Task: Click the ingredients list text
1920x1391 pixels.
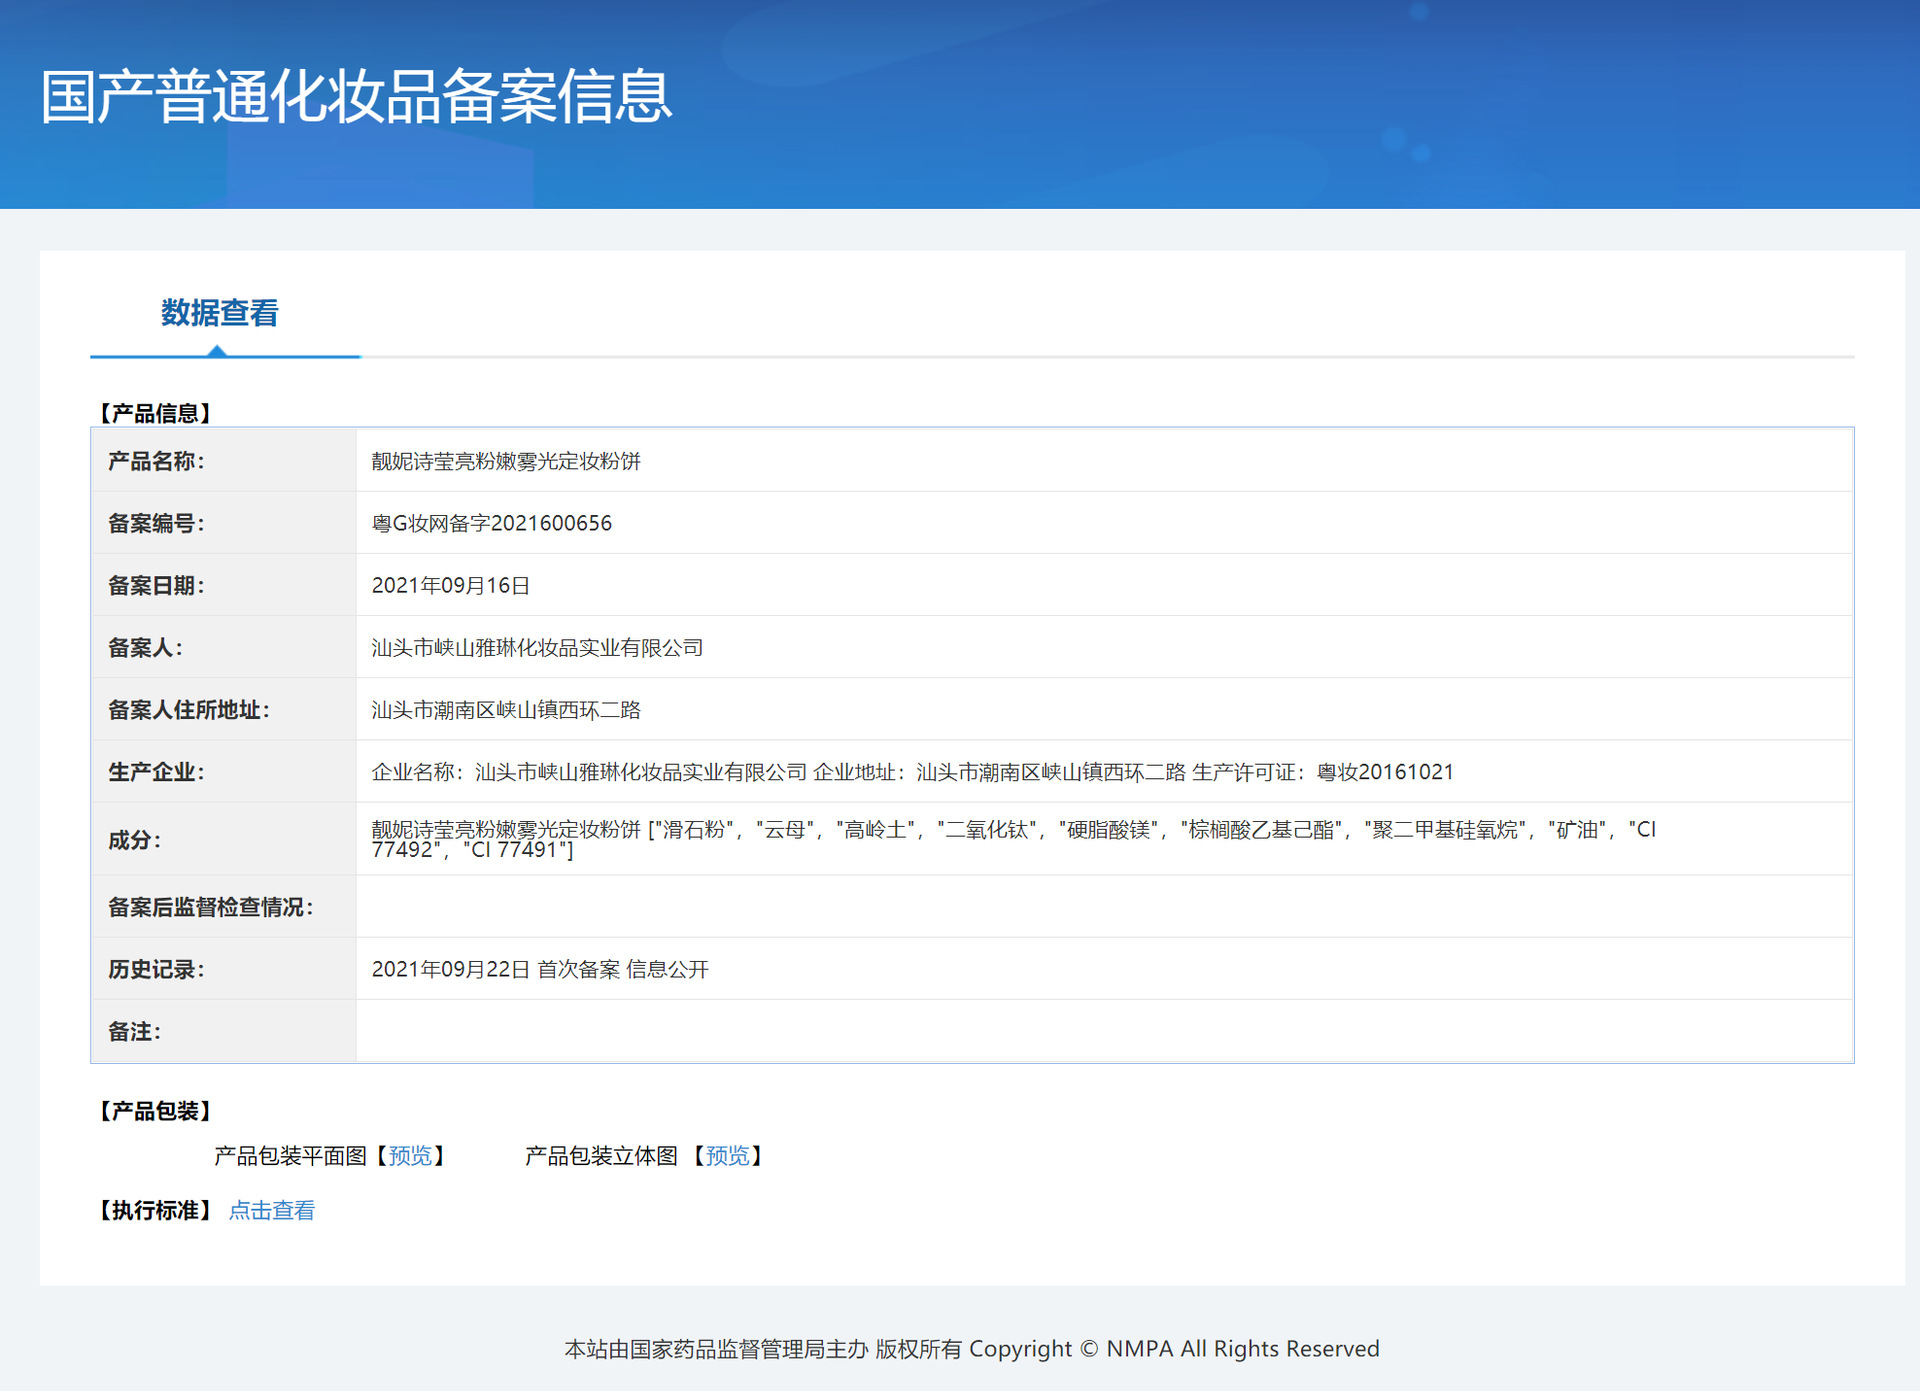Action: point(1012,838)
